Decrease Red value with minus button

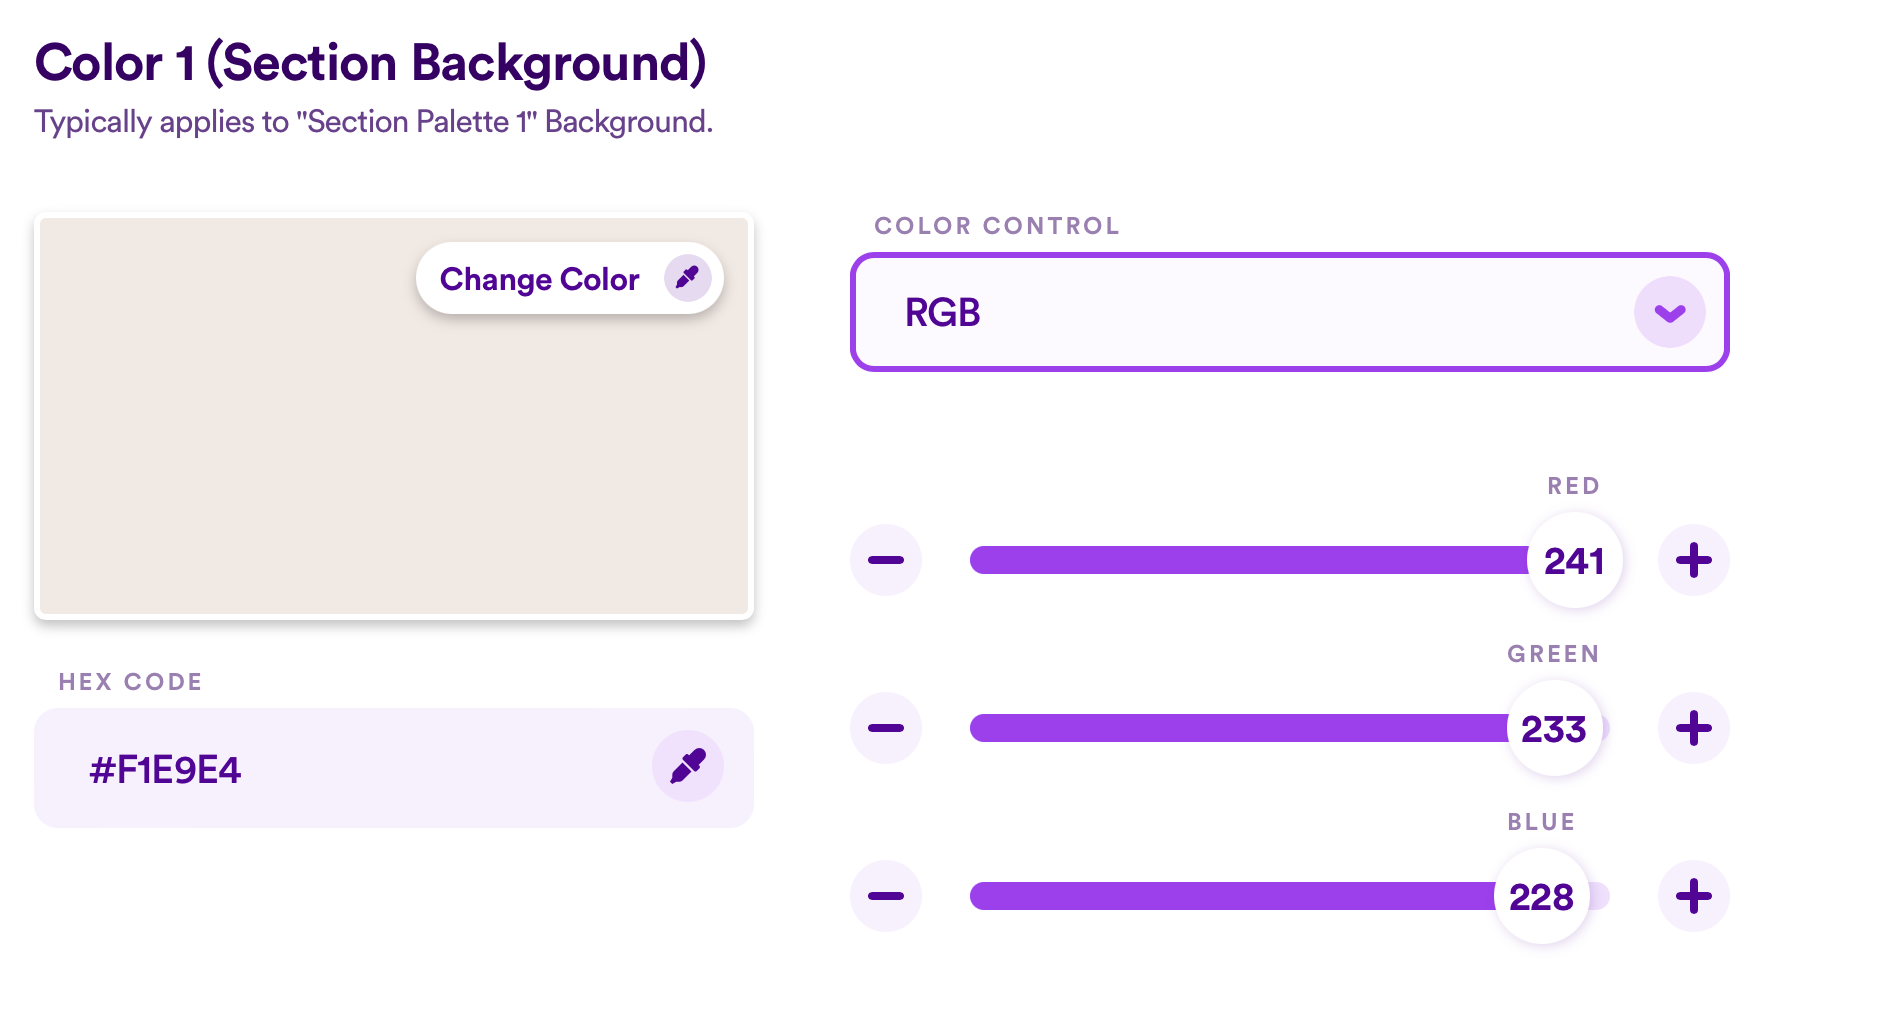pos(886,560)
